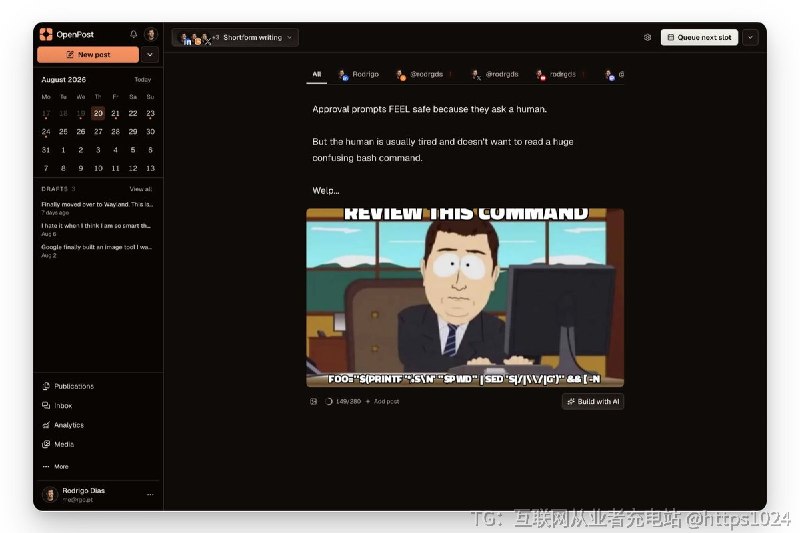800x533 pixels.
Task: Jump to Today in the calendar
Action: coord(142,80)
